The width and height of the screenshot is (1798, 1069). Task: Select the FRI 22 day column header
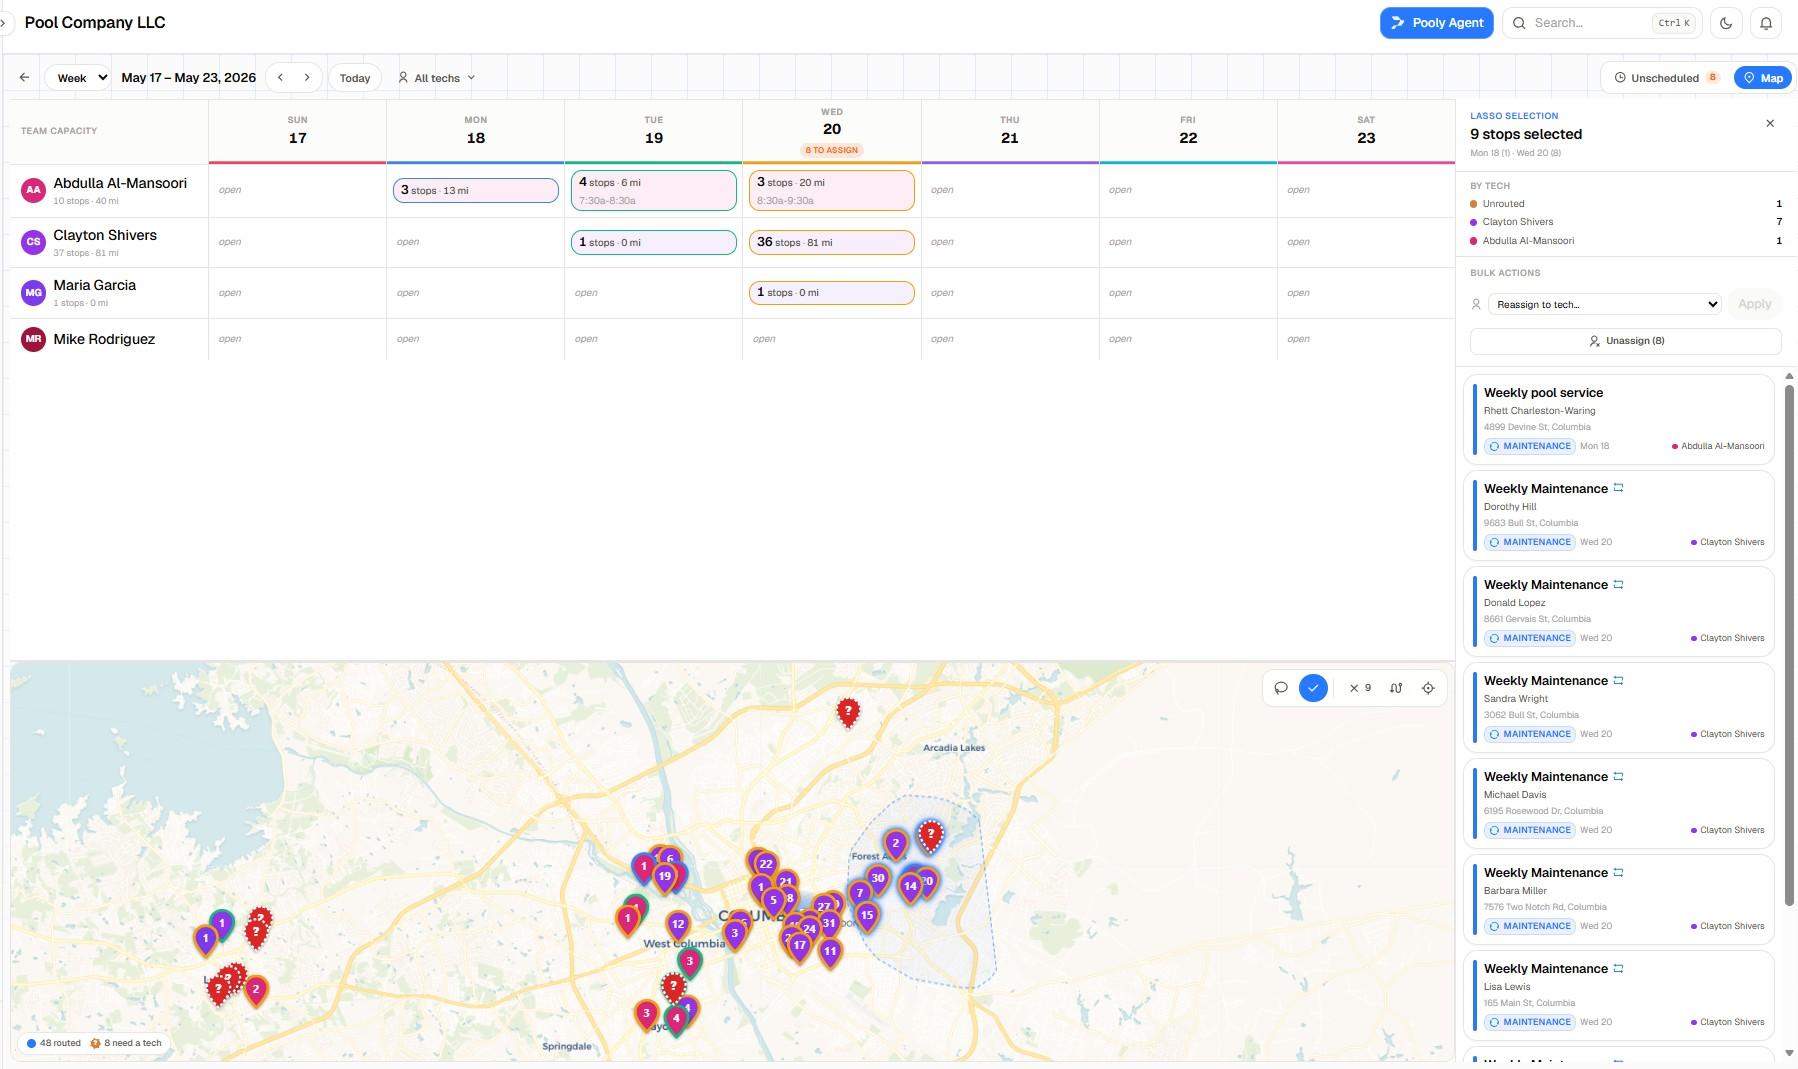point(1187,131)
